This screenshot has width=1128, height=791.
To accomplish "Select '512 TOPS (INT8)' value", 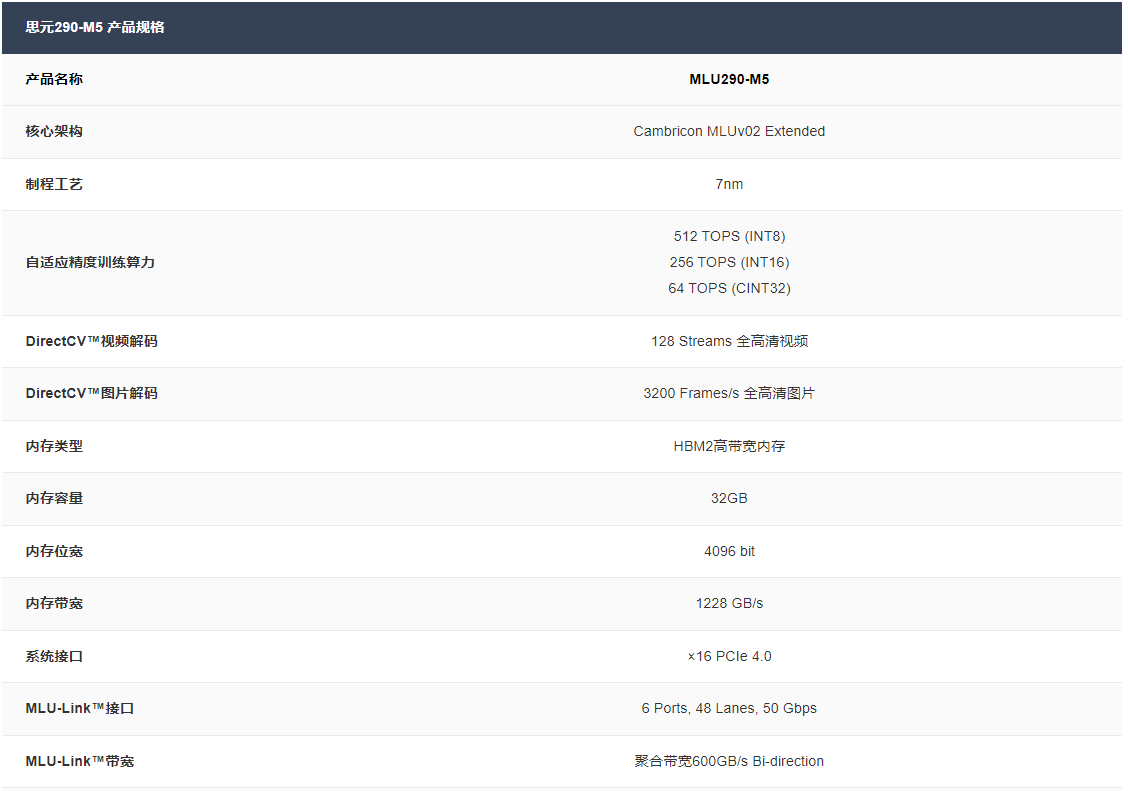I will click(x=729, y=237).
